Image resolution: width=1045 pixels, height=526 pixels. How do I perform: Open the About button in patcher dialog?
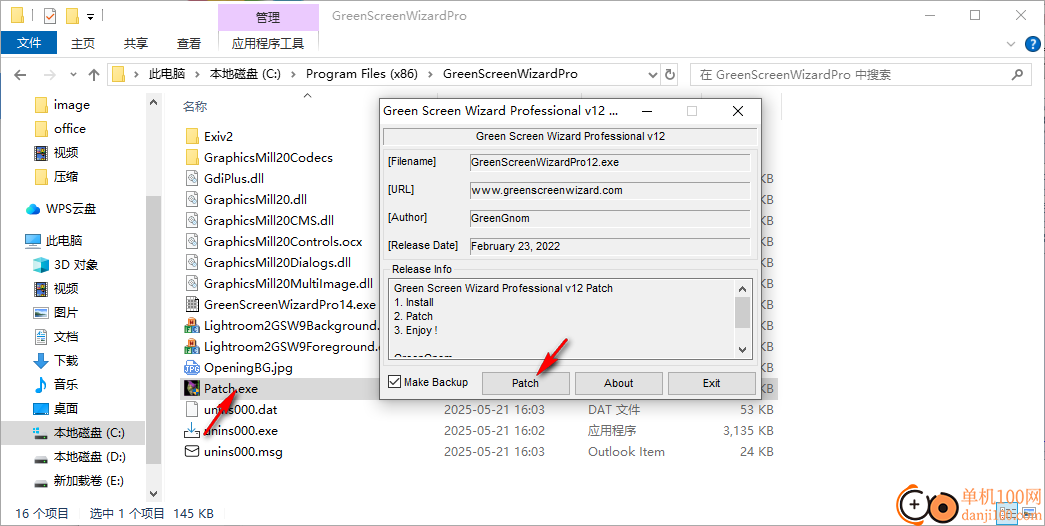pos(618,383)
